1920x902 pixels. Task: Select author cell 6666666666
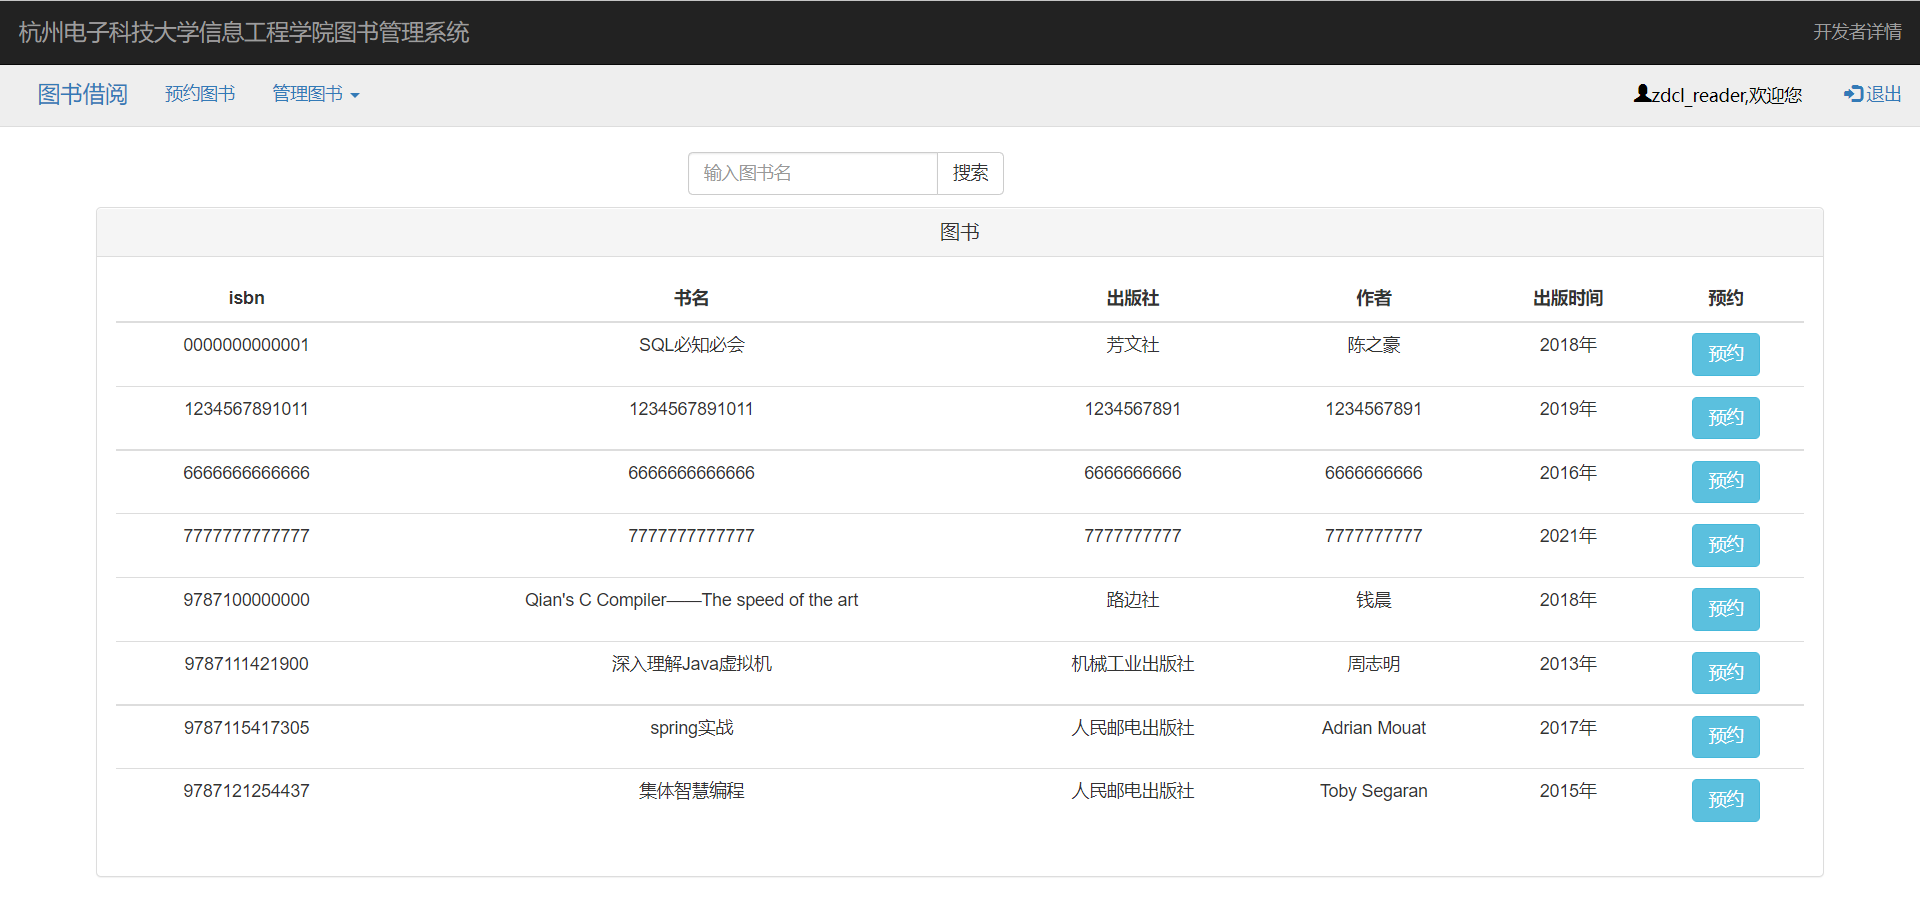(1373, 473)
